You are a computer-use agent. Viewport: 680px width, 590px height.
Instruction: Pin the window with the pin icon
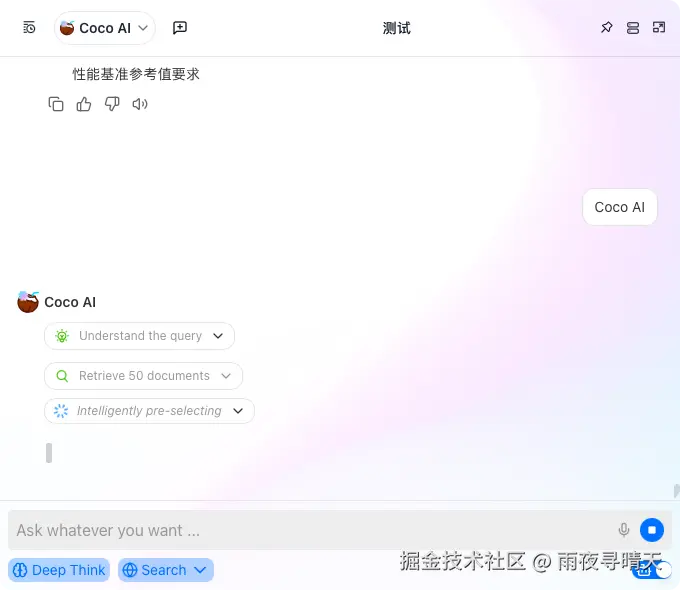coord(606,28)
